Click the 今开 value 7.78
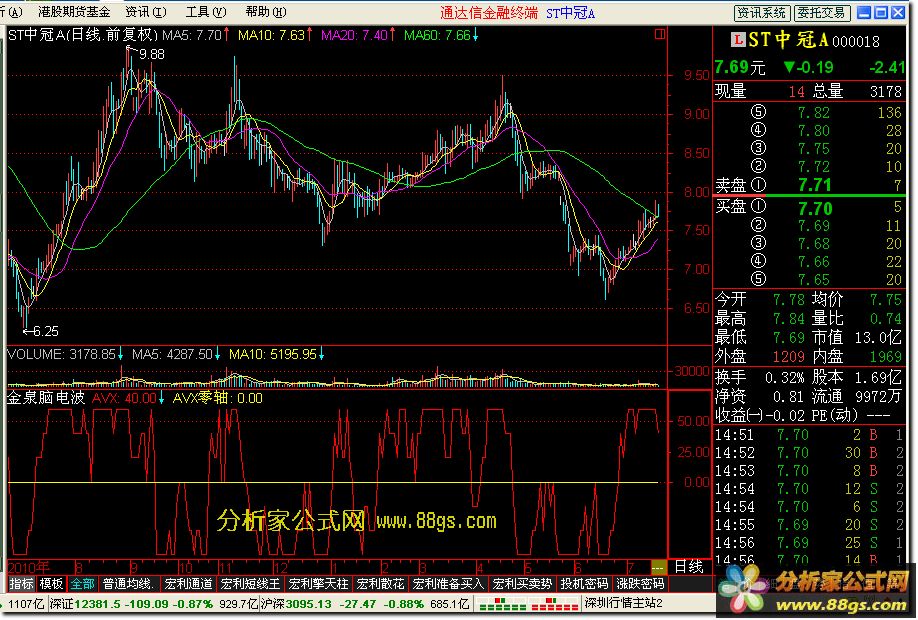This screenshot has height=620, width=918. [789, 300]
